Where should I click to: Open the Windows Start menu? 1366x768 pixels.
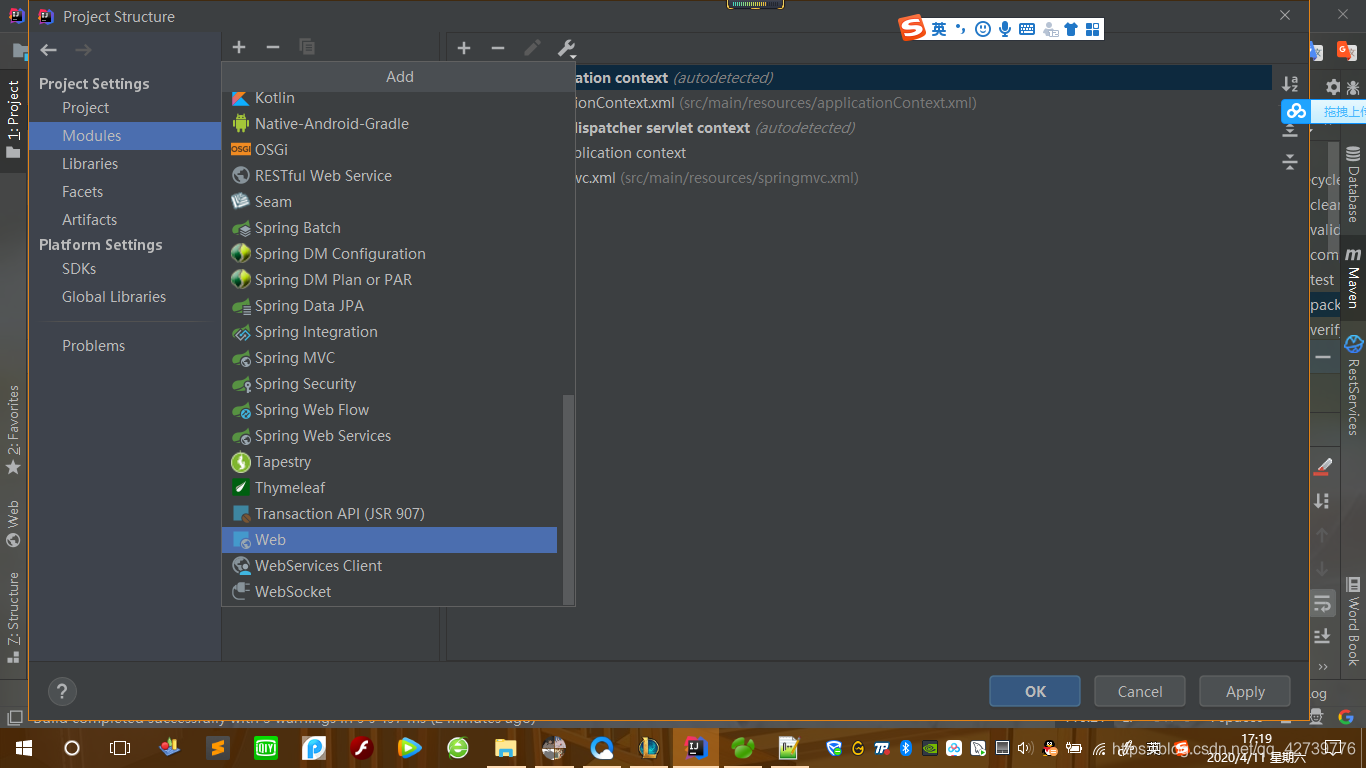point(23,748)
